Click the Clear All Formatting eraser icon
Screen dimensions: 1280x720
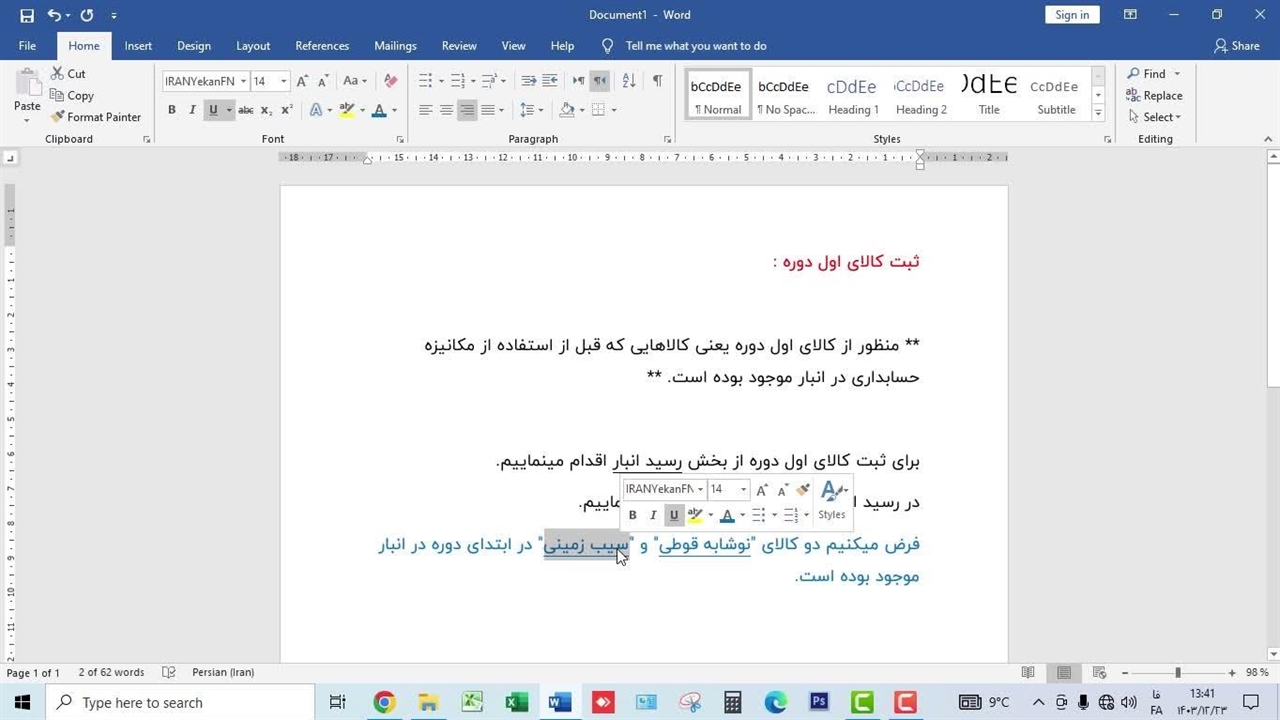391,81
